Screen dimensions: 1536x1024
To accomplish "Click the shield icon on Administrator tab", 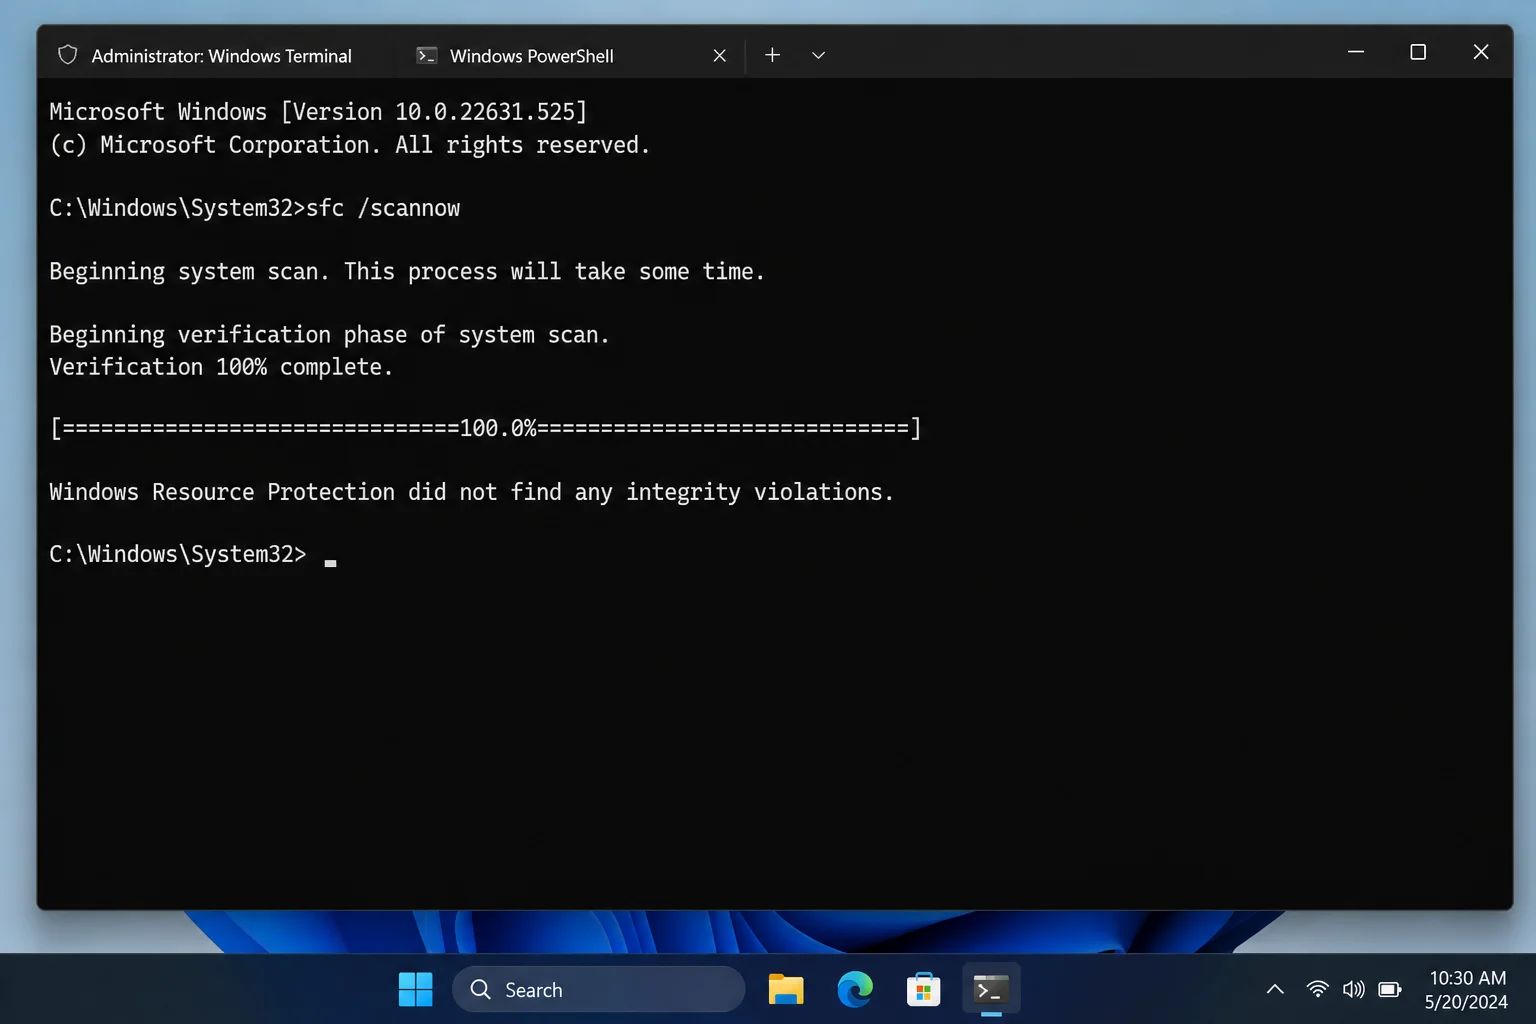I will coord(67,55).
